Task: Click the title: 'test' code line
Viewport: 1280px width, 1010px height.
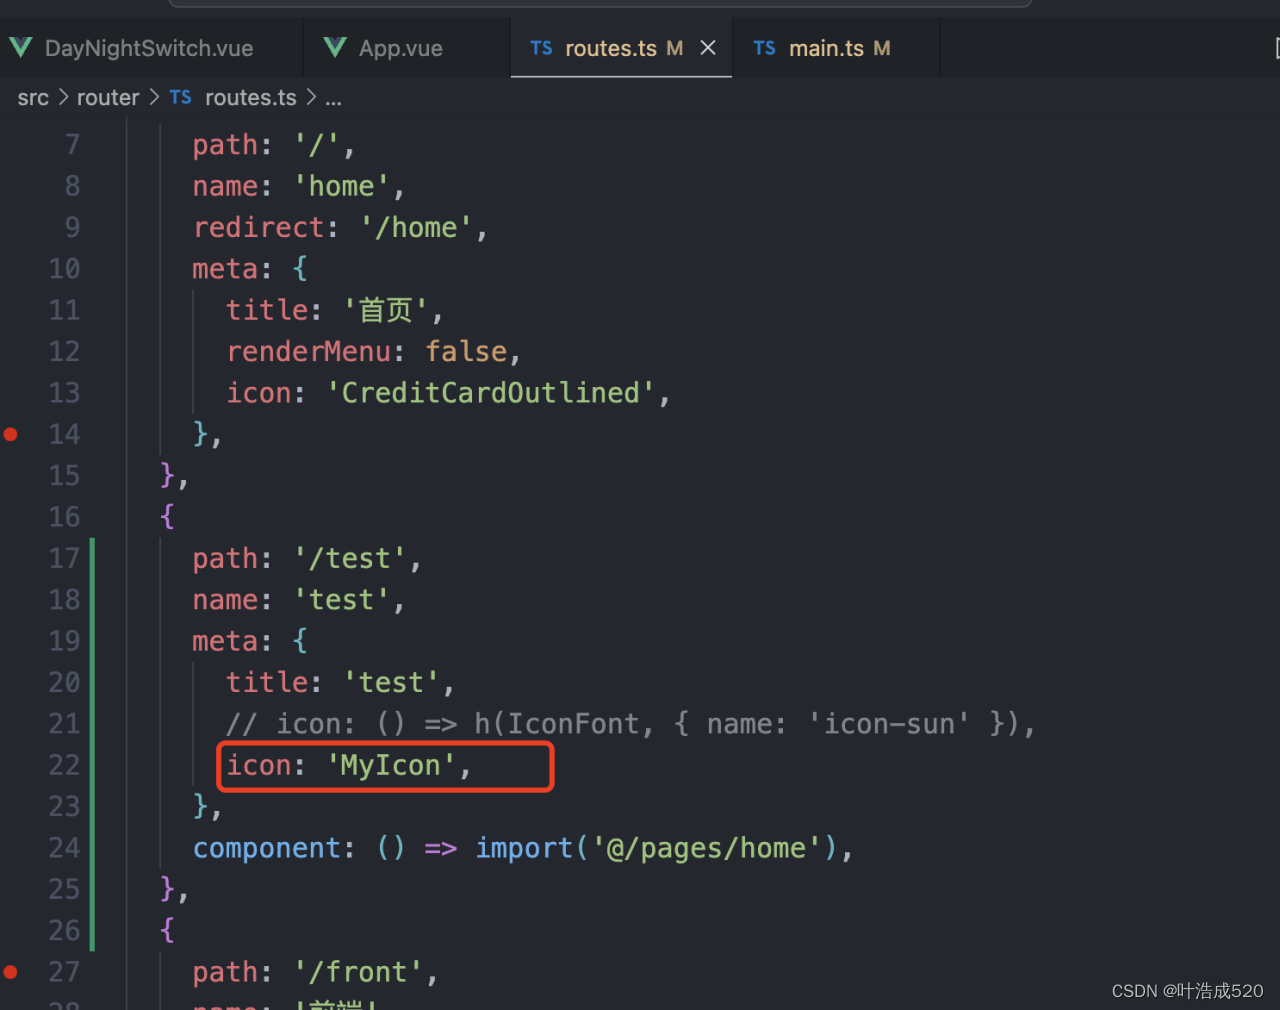Action: [341, 683]
